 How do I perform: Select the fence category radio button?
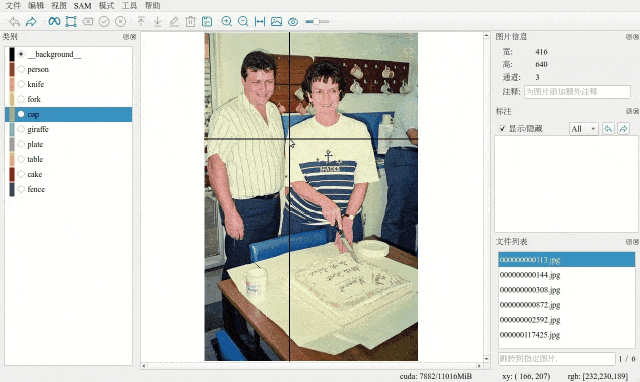click(21, 189)
